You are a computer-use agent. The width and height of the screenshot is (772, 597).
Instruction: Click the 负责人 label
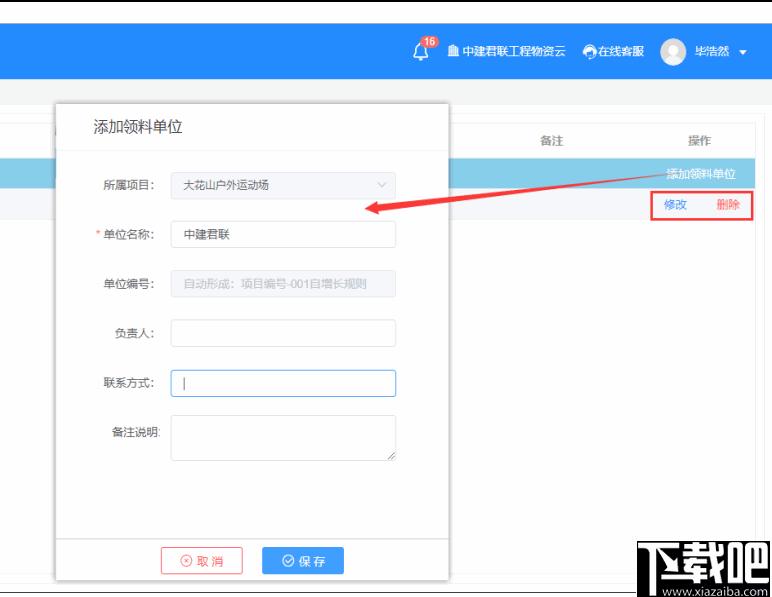[135, 333]
